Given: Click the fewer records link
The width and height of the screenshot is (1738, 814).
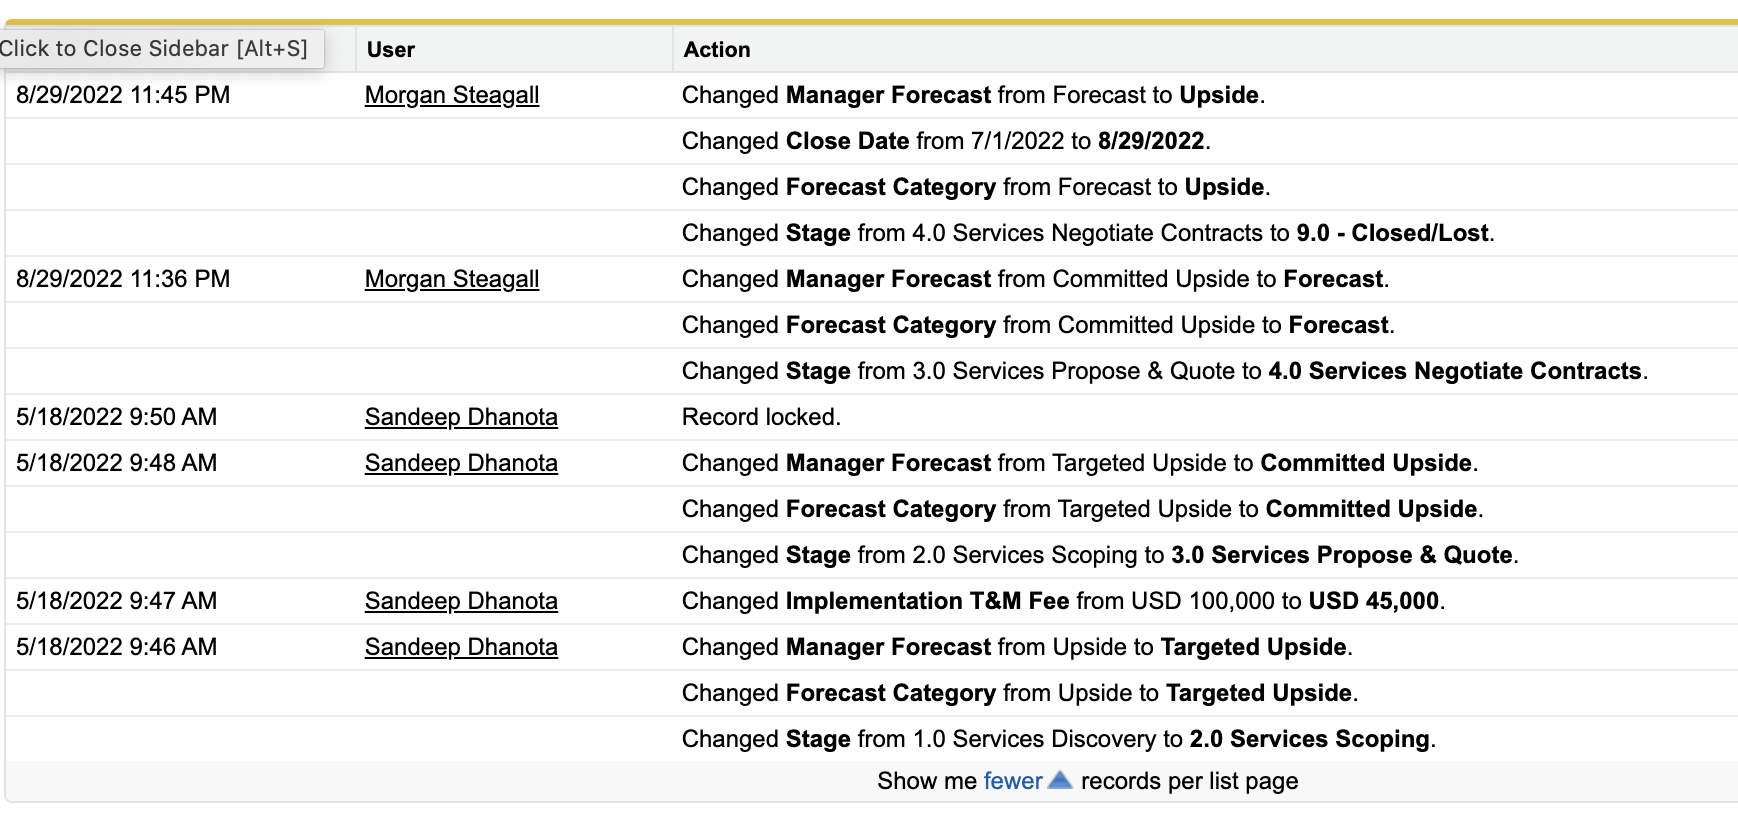Looking at the screenshot, I should coord(1012,781).
